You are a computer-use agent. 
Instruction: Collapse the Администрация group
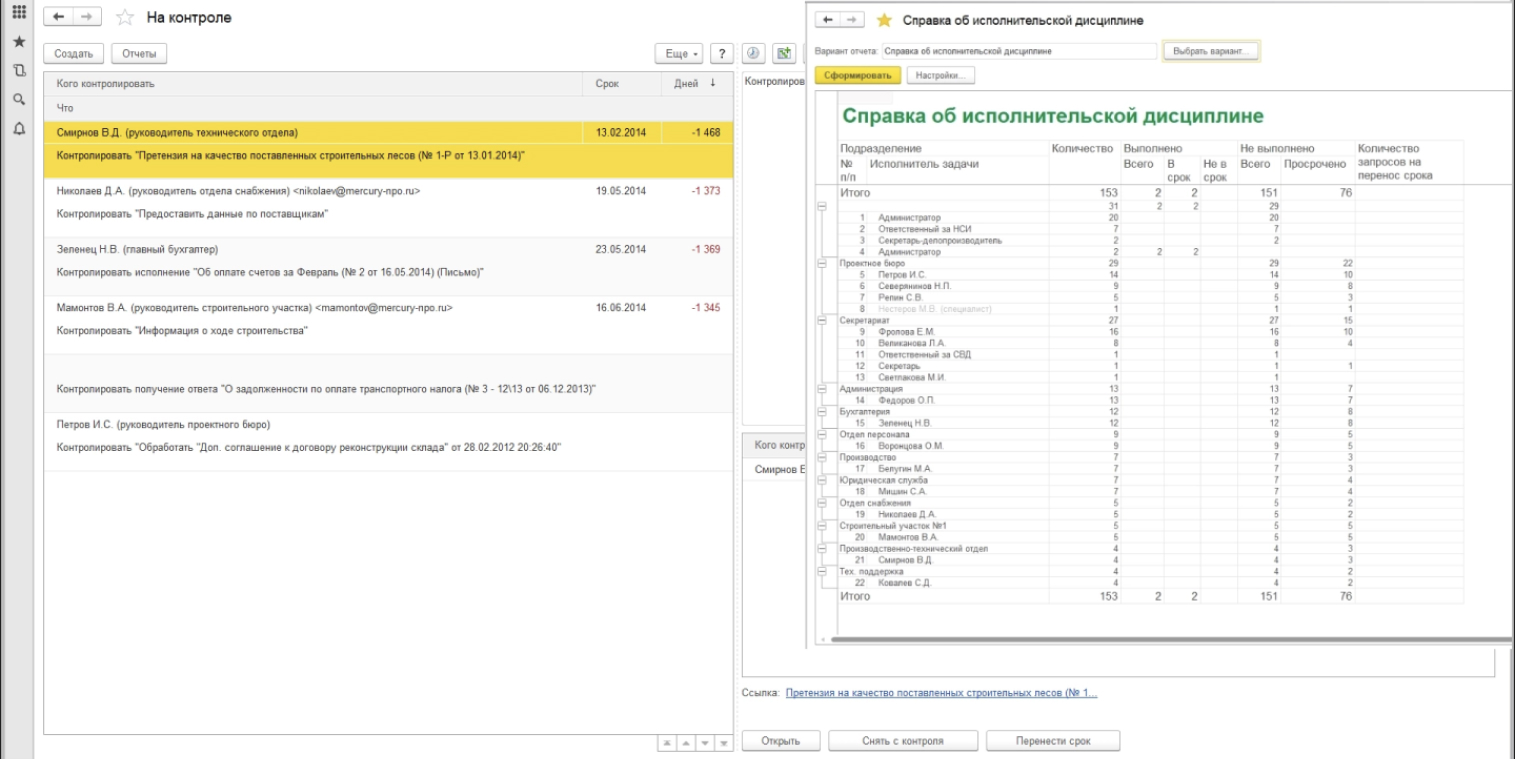pyautogui.click(x=822, y=389)
